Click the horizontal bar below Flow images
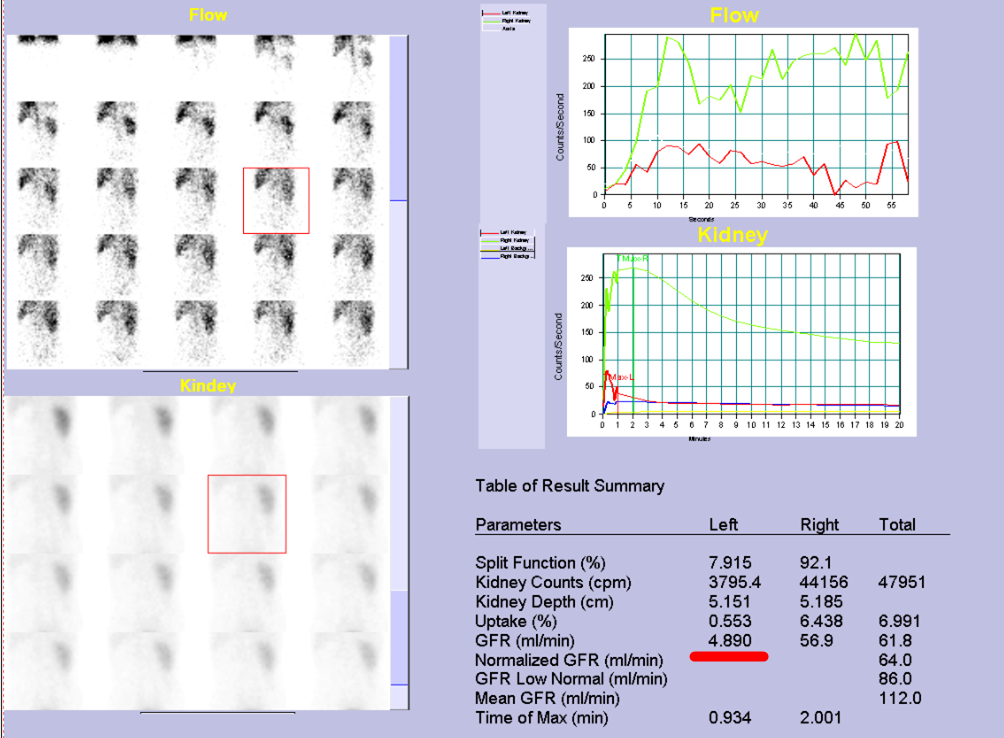Viewport: 1004px width, 738px height. (219, 371)
